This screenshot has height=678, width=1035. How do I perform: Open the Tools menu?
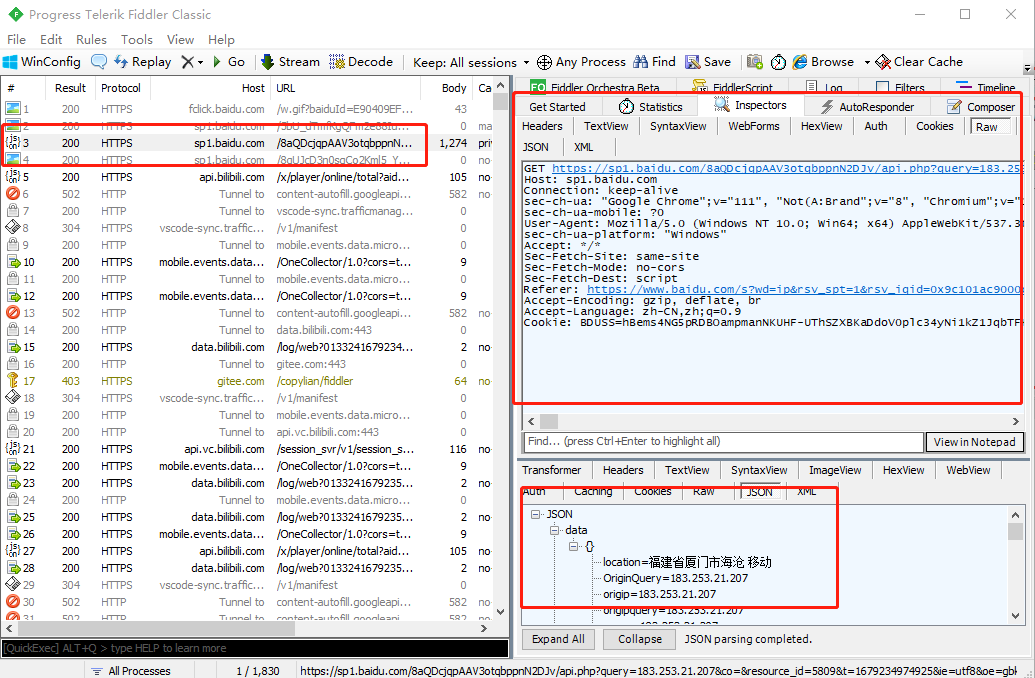coord(137,40)
